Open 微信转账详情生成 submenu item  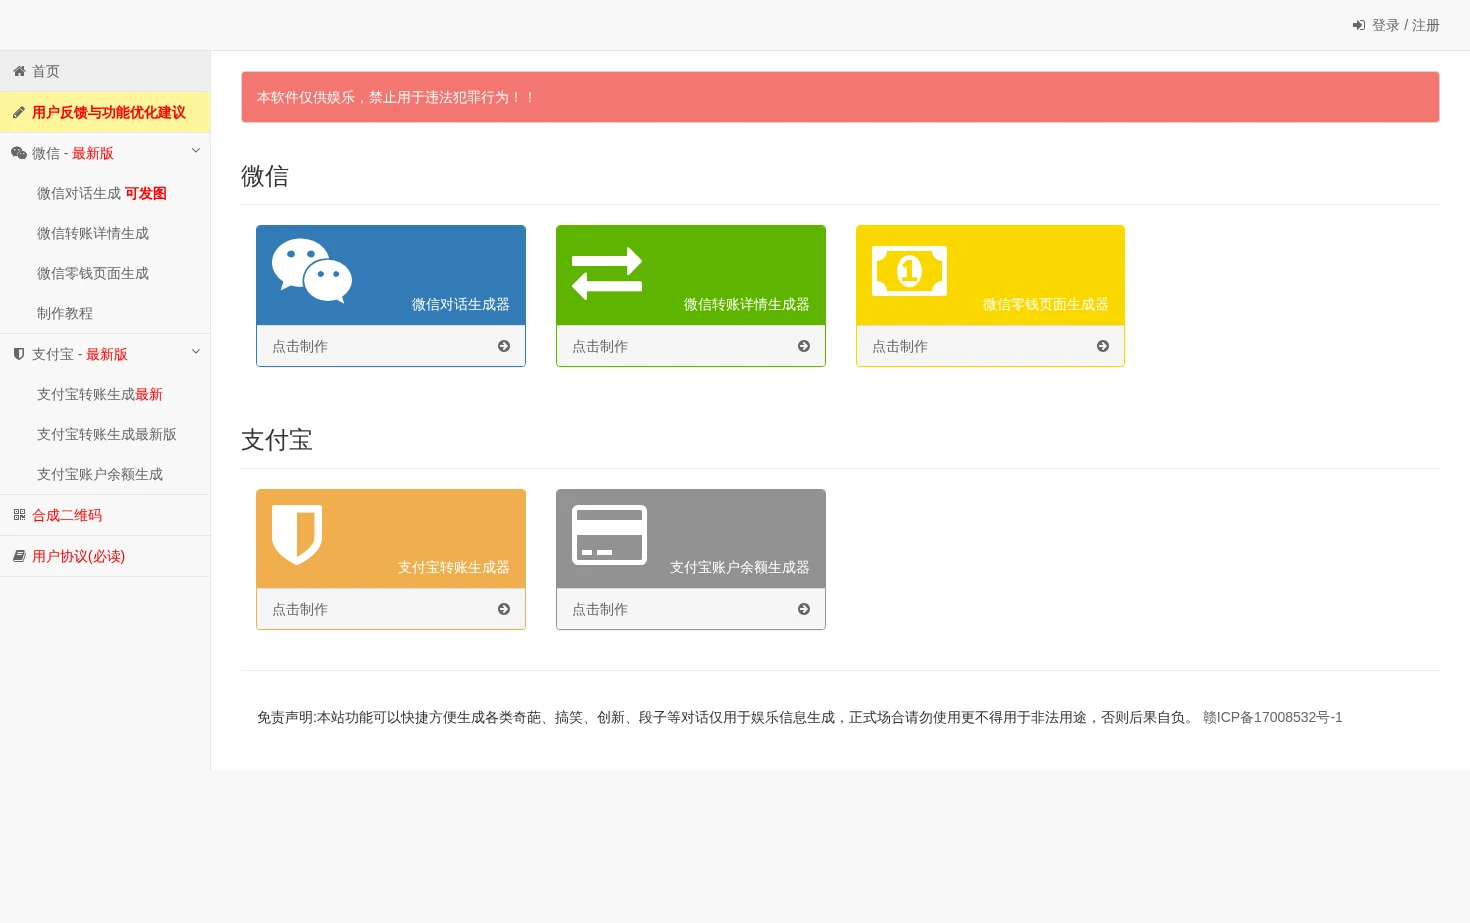105,233
